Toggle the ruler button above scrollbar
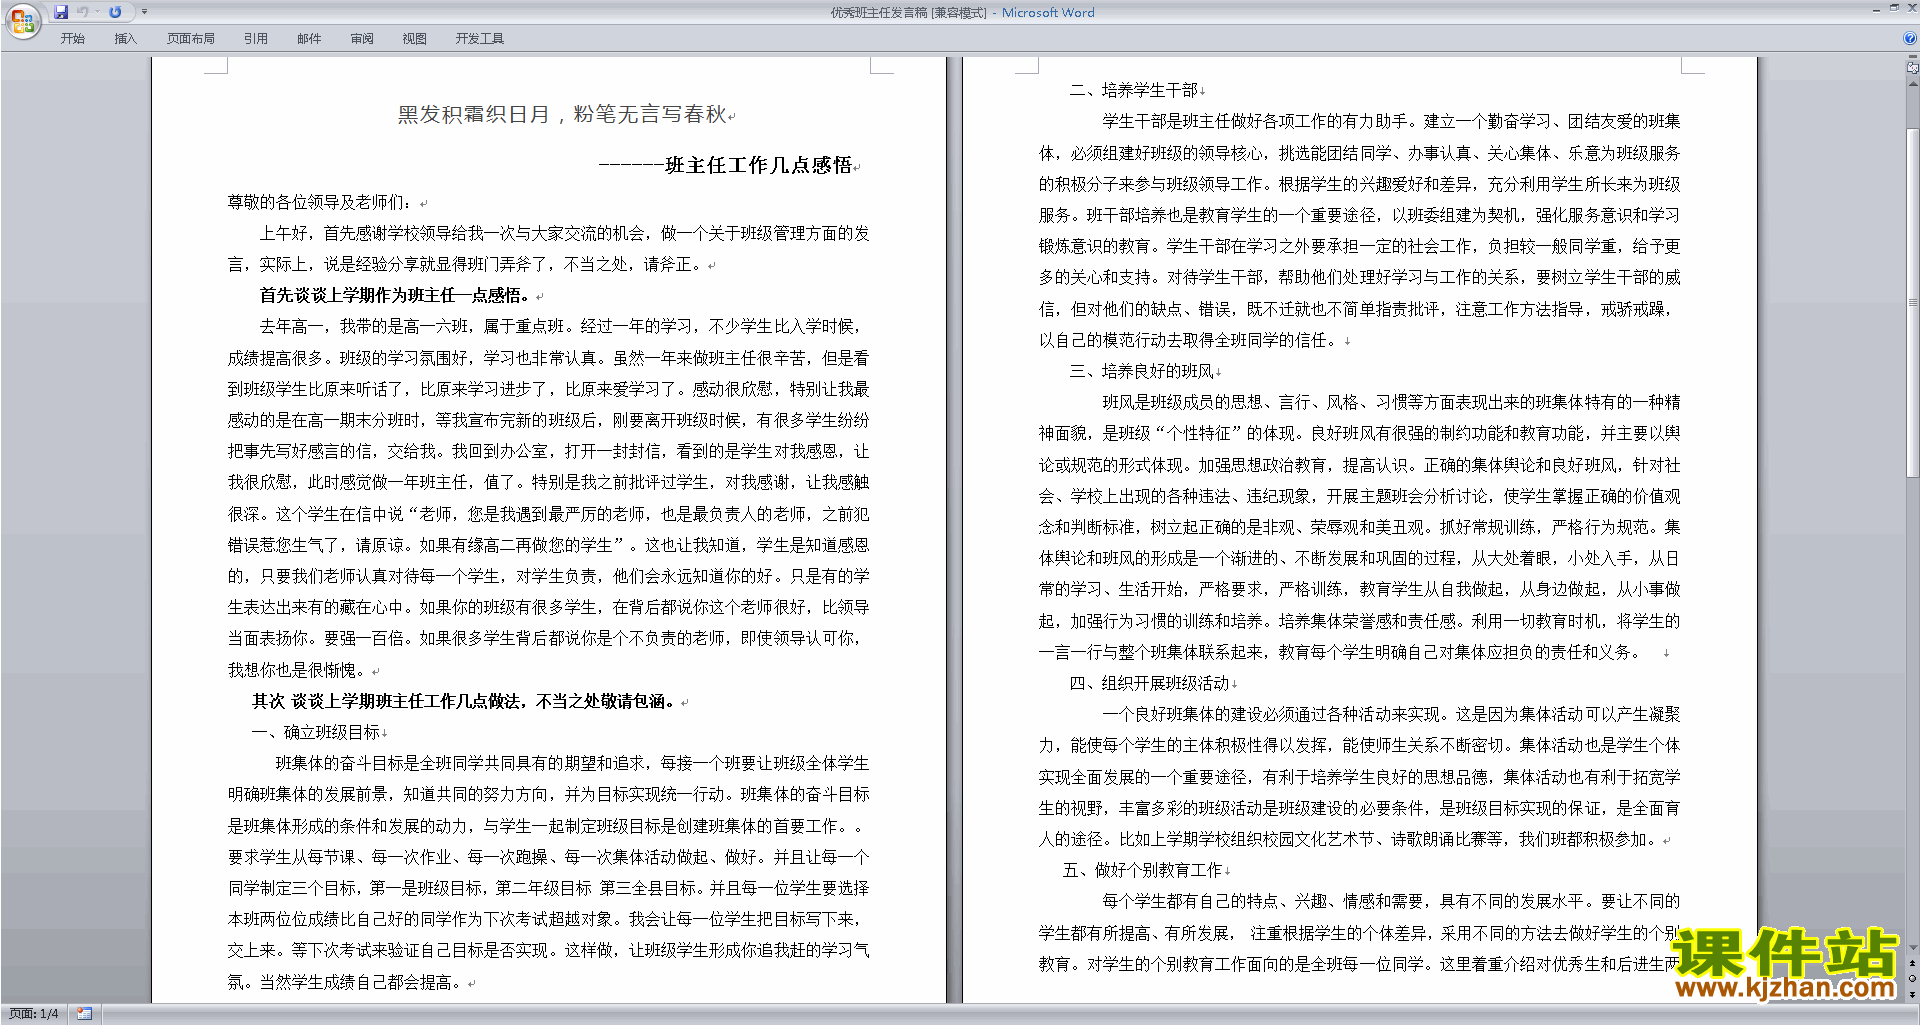The height and width of the screenshot is (1025, 1920). [x=1913, y=67]
